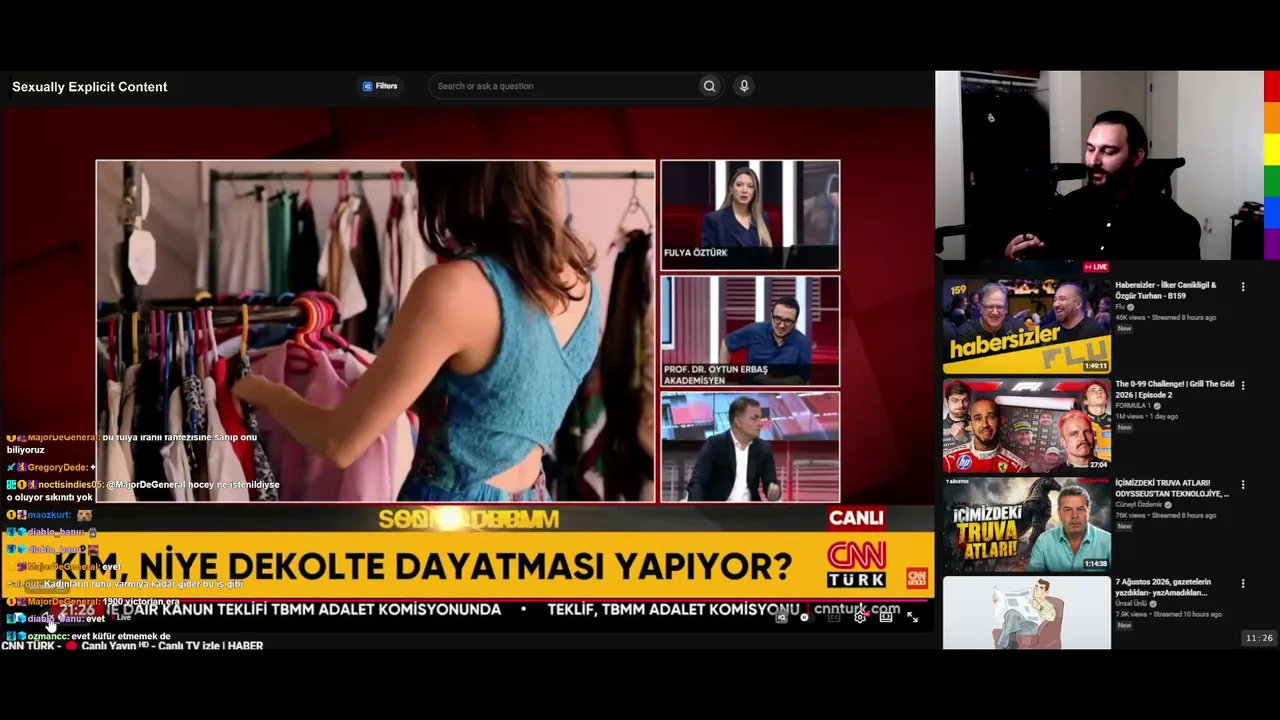This screenshot has width=1280, height=720.
Task: Click GregoryDede's username in chat
Action: pyautogui.click(x=58, y=467)
